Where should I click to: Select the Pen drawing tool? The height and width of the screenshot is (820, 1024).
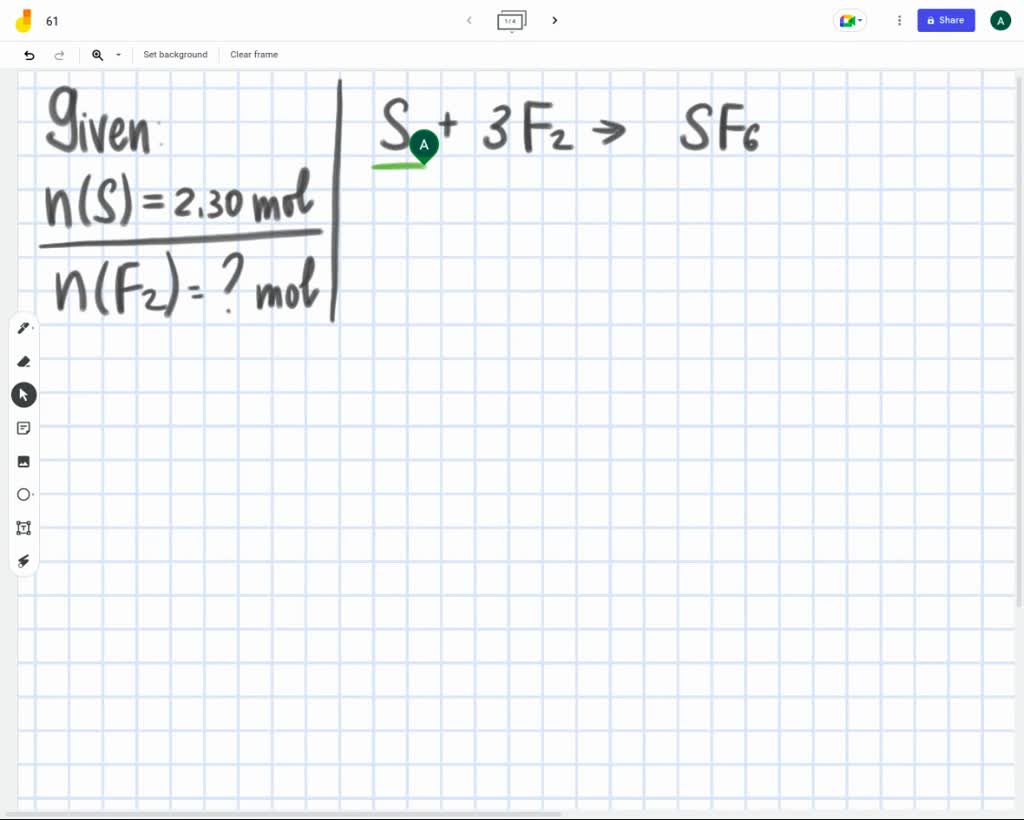[x=23, y=328]
